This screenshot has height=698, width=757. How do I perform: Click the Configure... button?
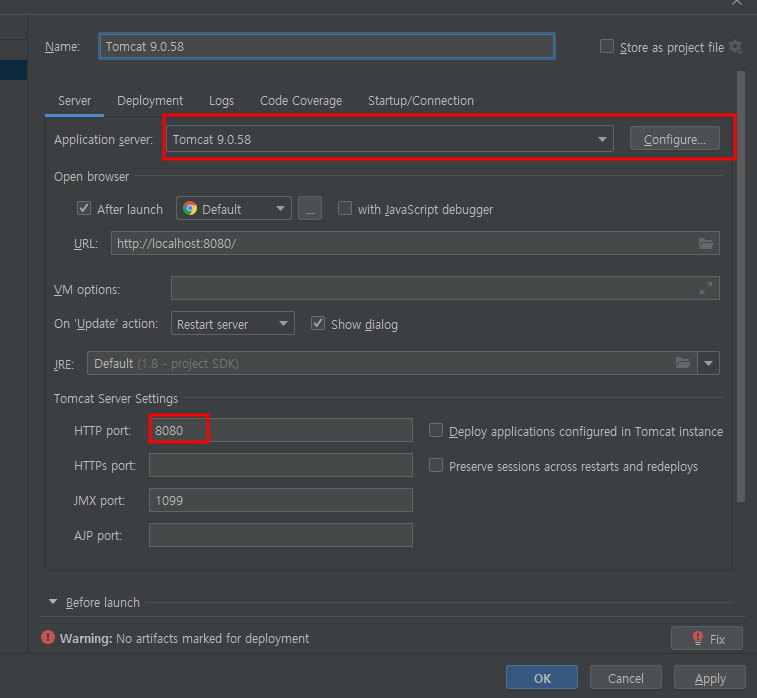point(674,139)
